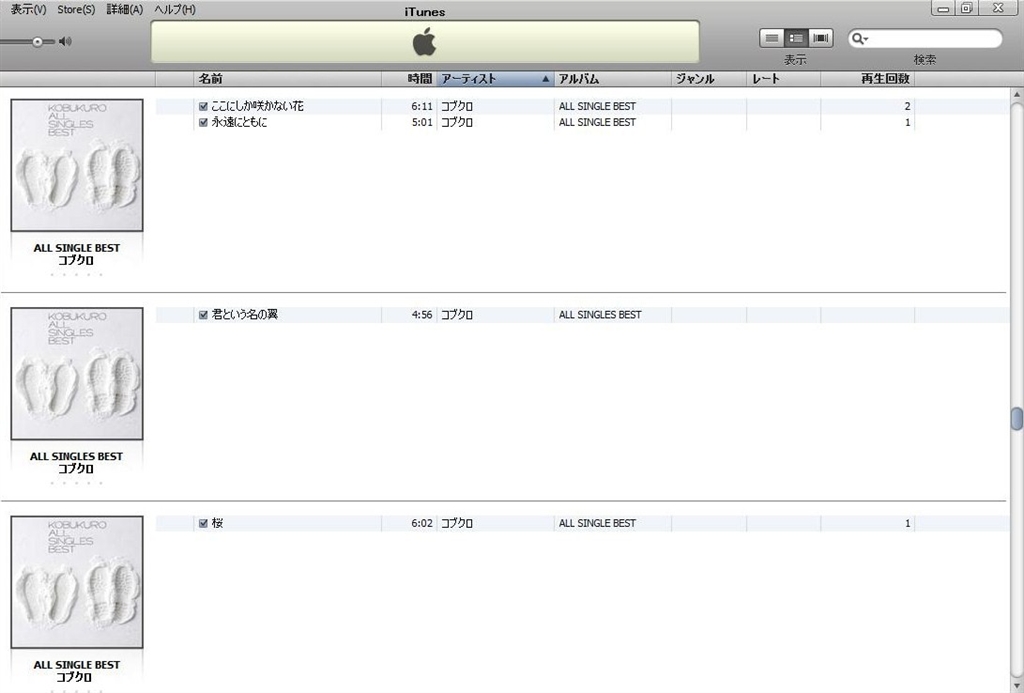Screen dimensions: 1024x693
Task: Sort by ジャンル column header
Action: coord(709,79)
